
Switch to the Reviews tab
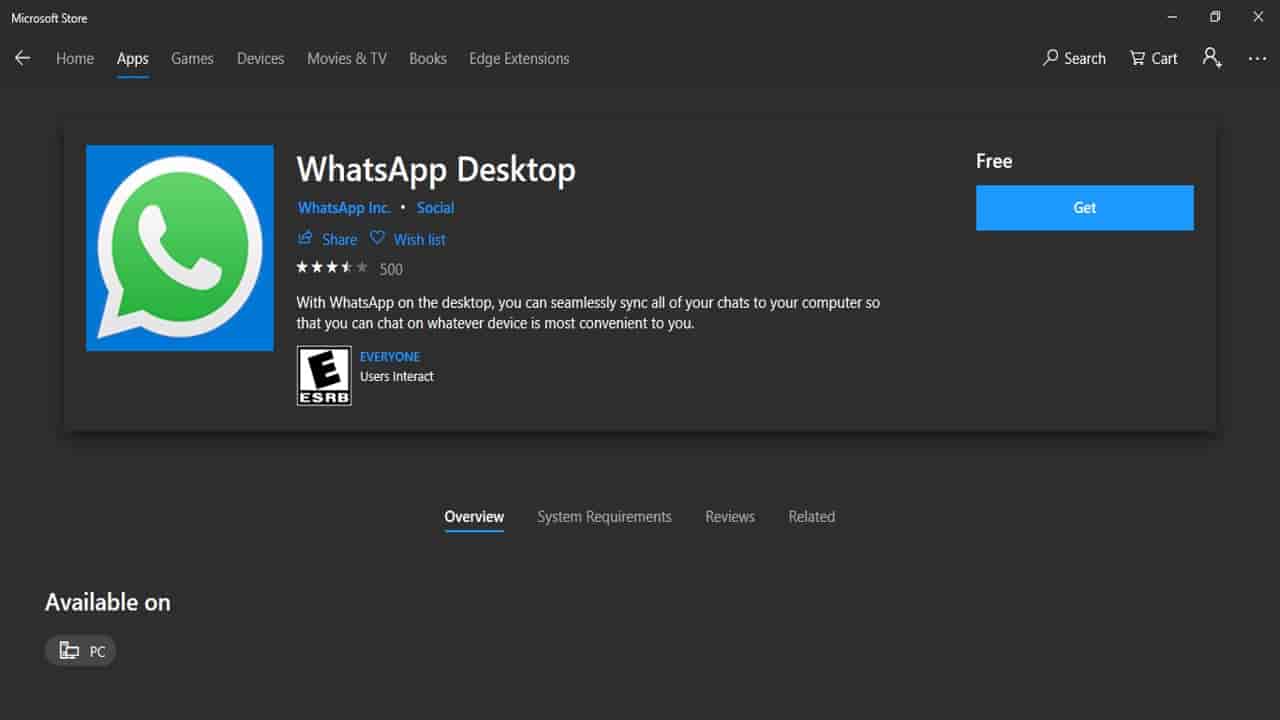(729, 517)
